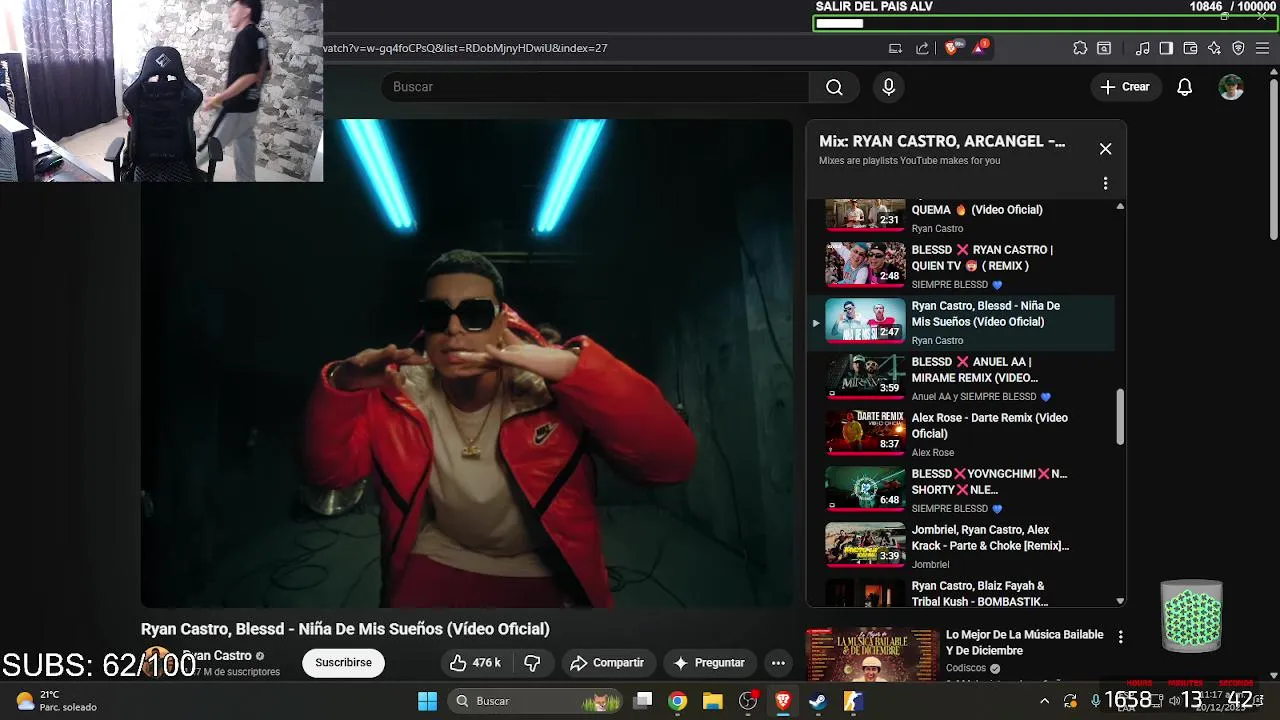This screenshot has height=720, width=1280.
Task: Click Suscribirse button
Action: [x=343, y=663]
